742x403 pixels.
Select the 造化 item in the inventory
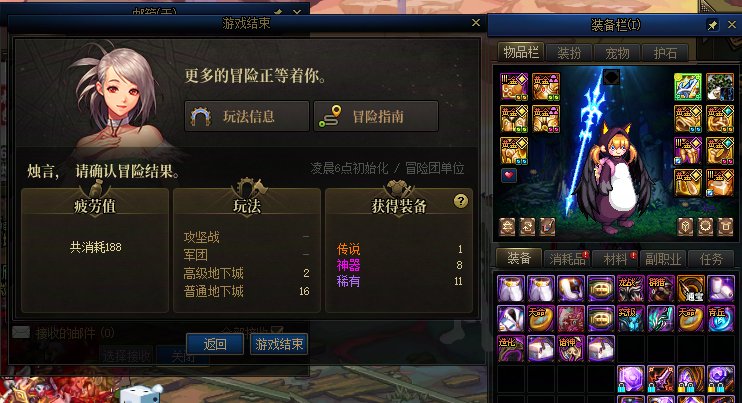click(511, 348)
